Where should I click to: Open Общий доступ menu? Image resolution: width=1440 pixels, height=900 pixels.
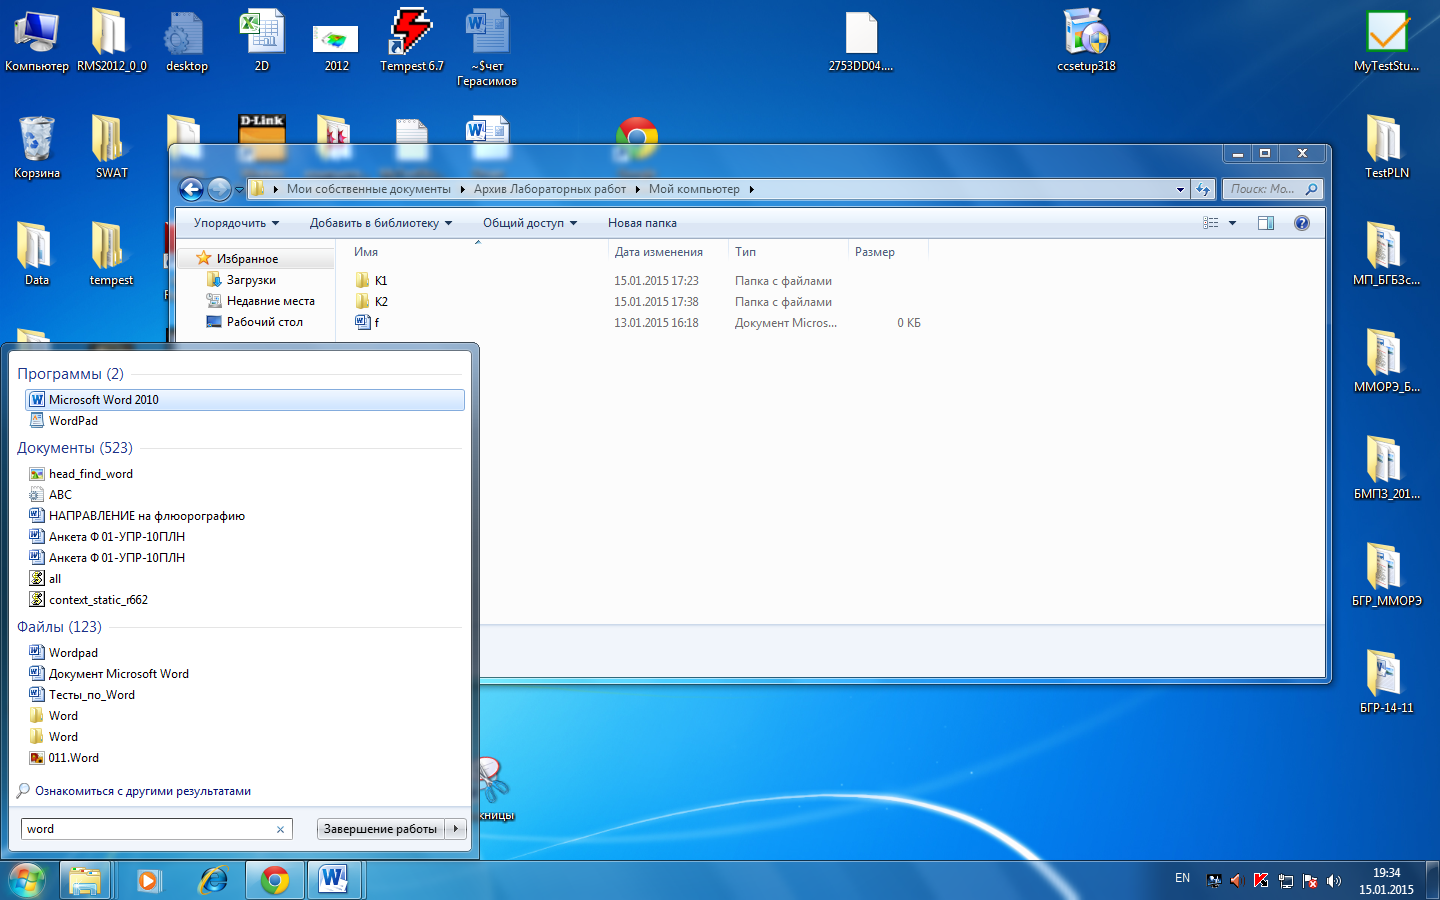point(530,223)
